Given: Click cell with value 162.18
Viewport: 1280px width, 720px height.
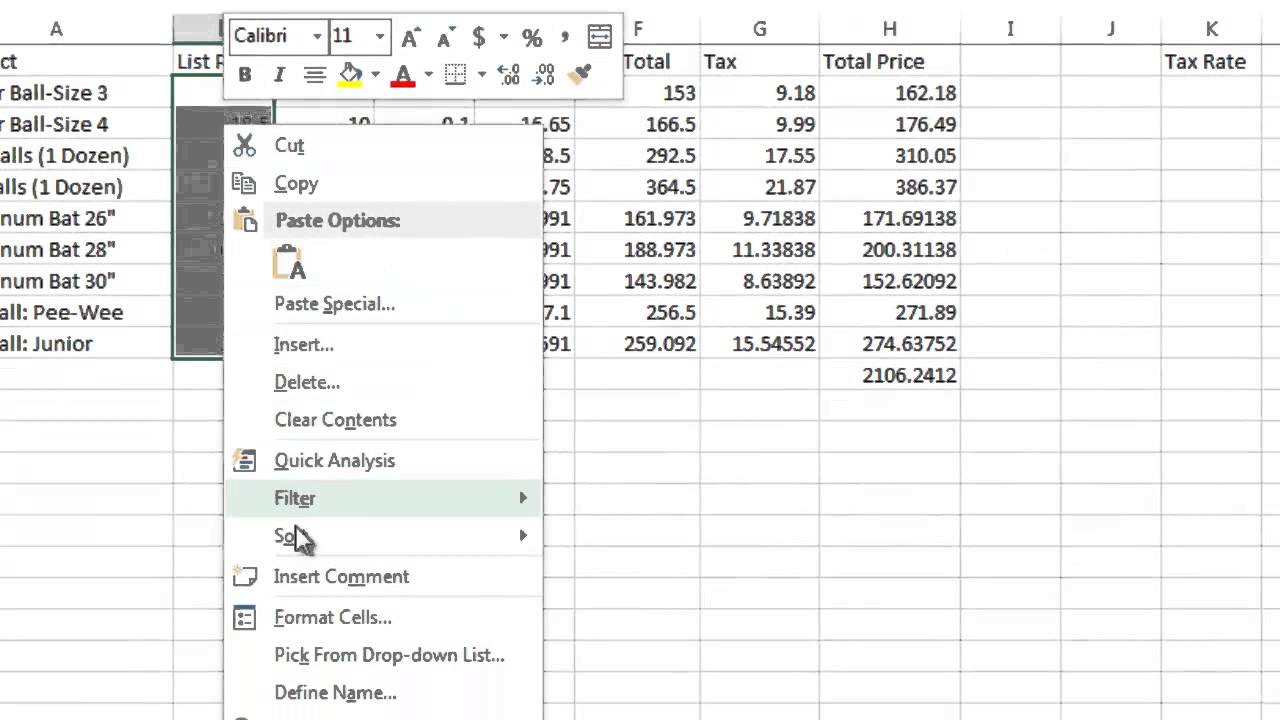Looking at the screenshot, I should pos(890,93).
